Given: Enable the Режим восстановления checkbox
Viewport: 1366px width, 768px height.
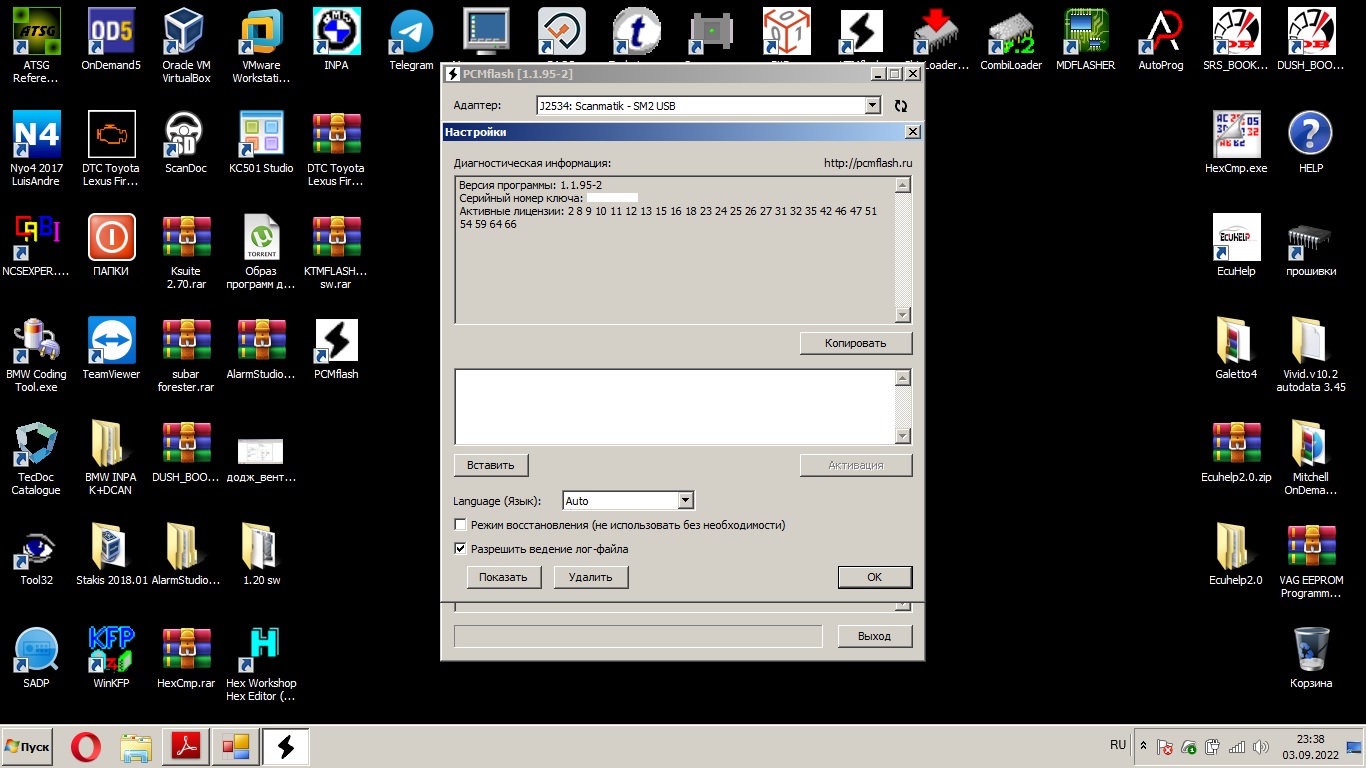Looking at the screenshot, I should pos(461,525).
